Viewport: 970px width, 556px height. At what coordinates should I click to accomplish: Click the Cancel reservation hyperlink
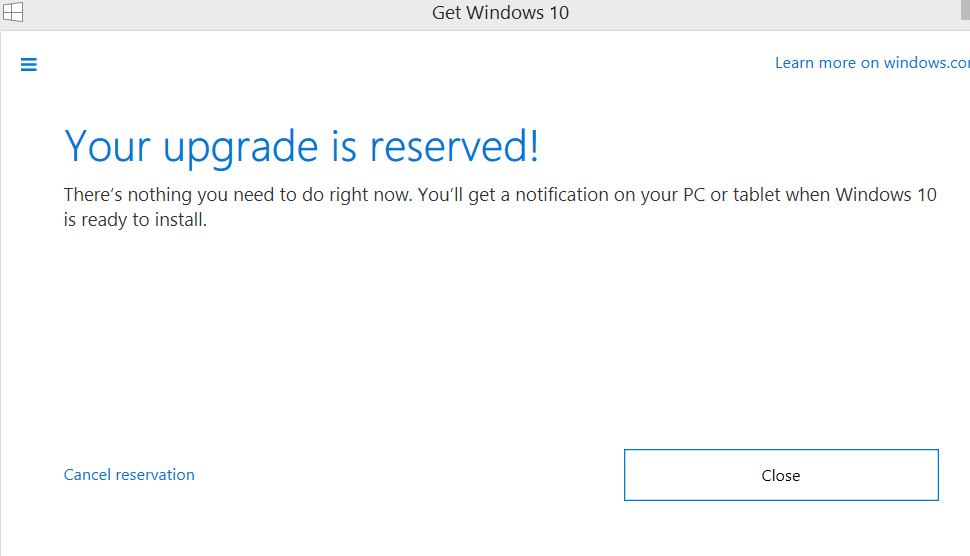point(129,475)
